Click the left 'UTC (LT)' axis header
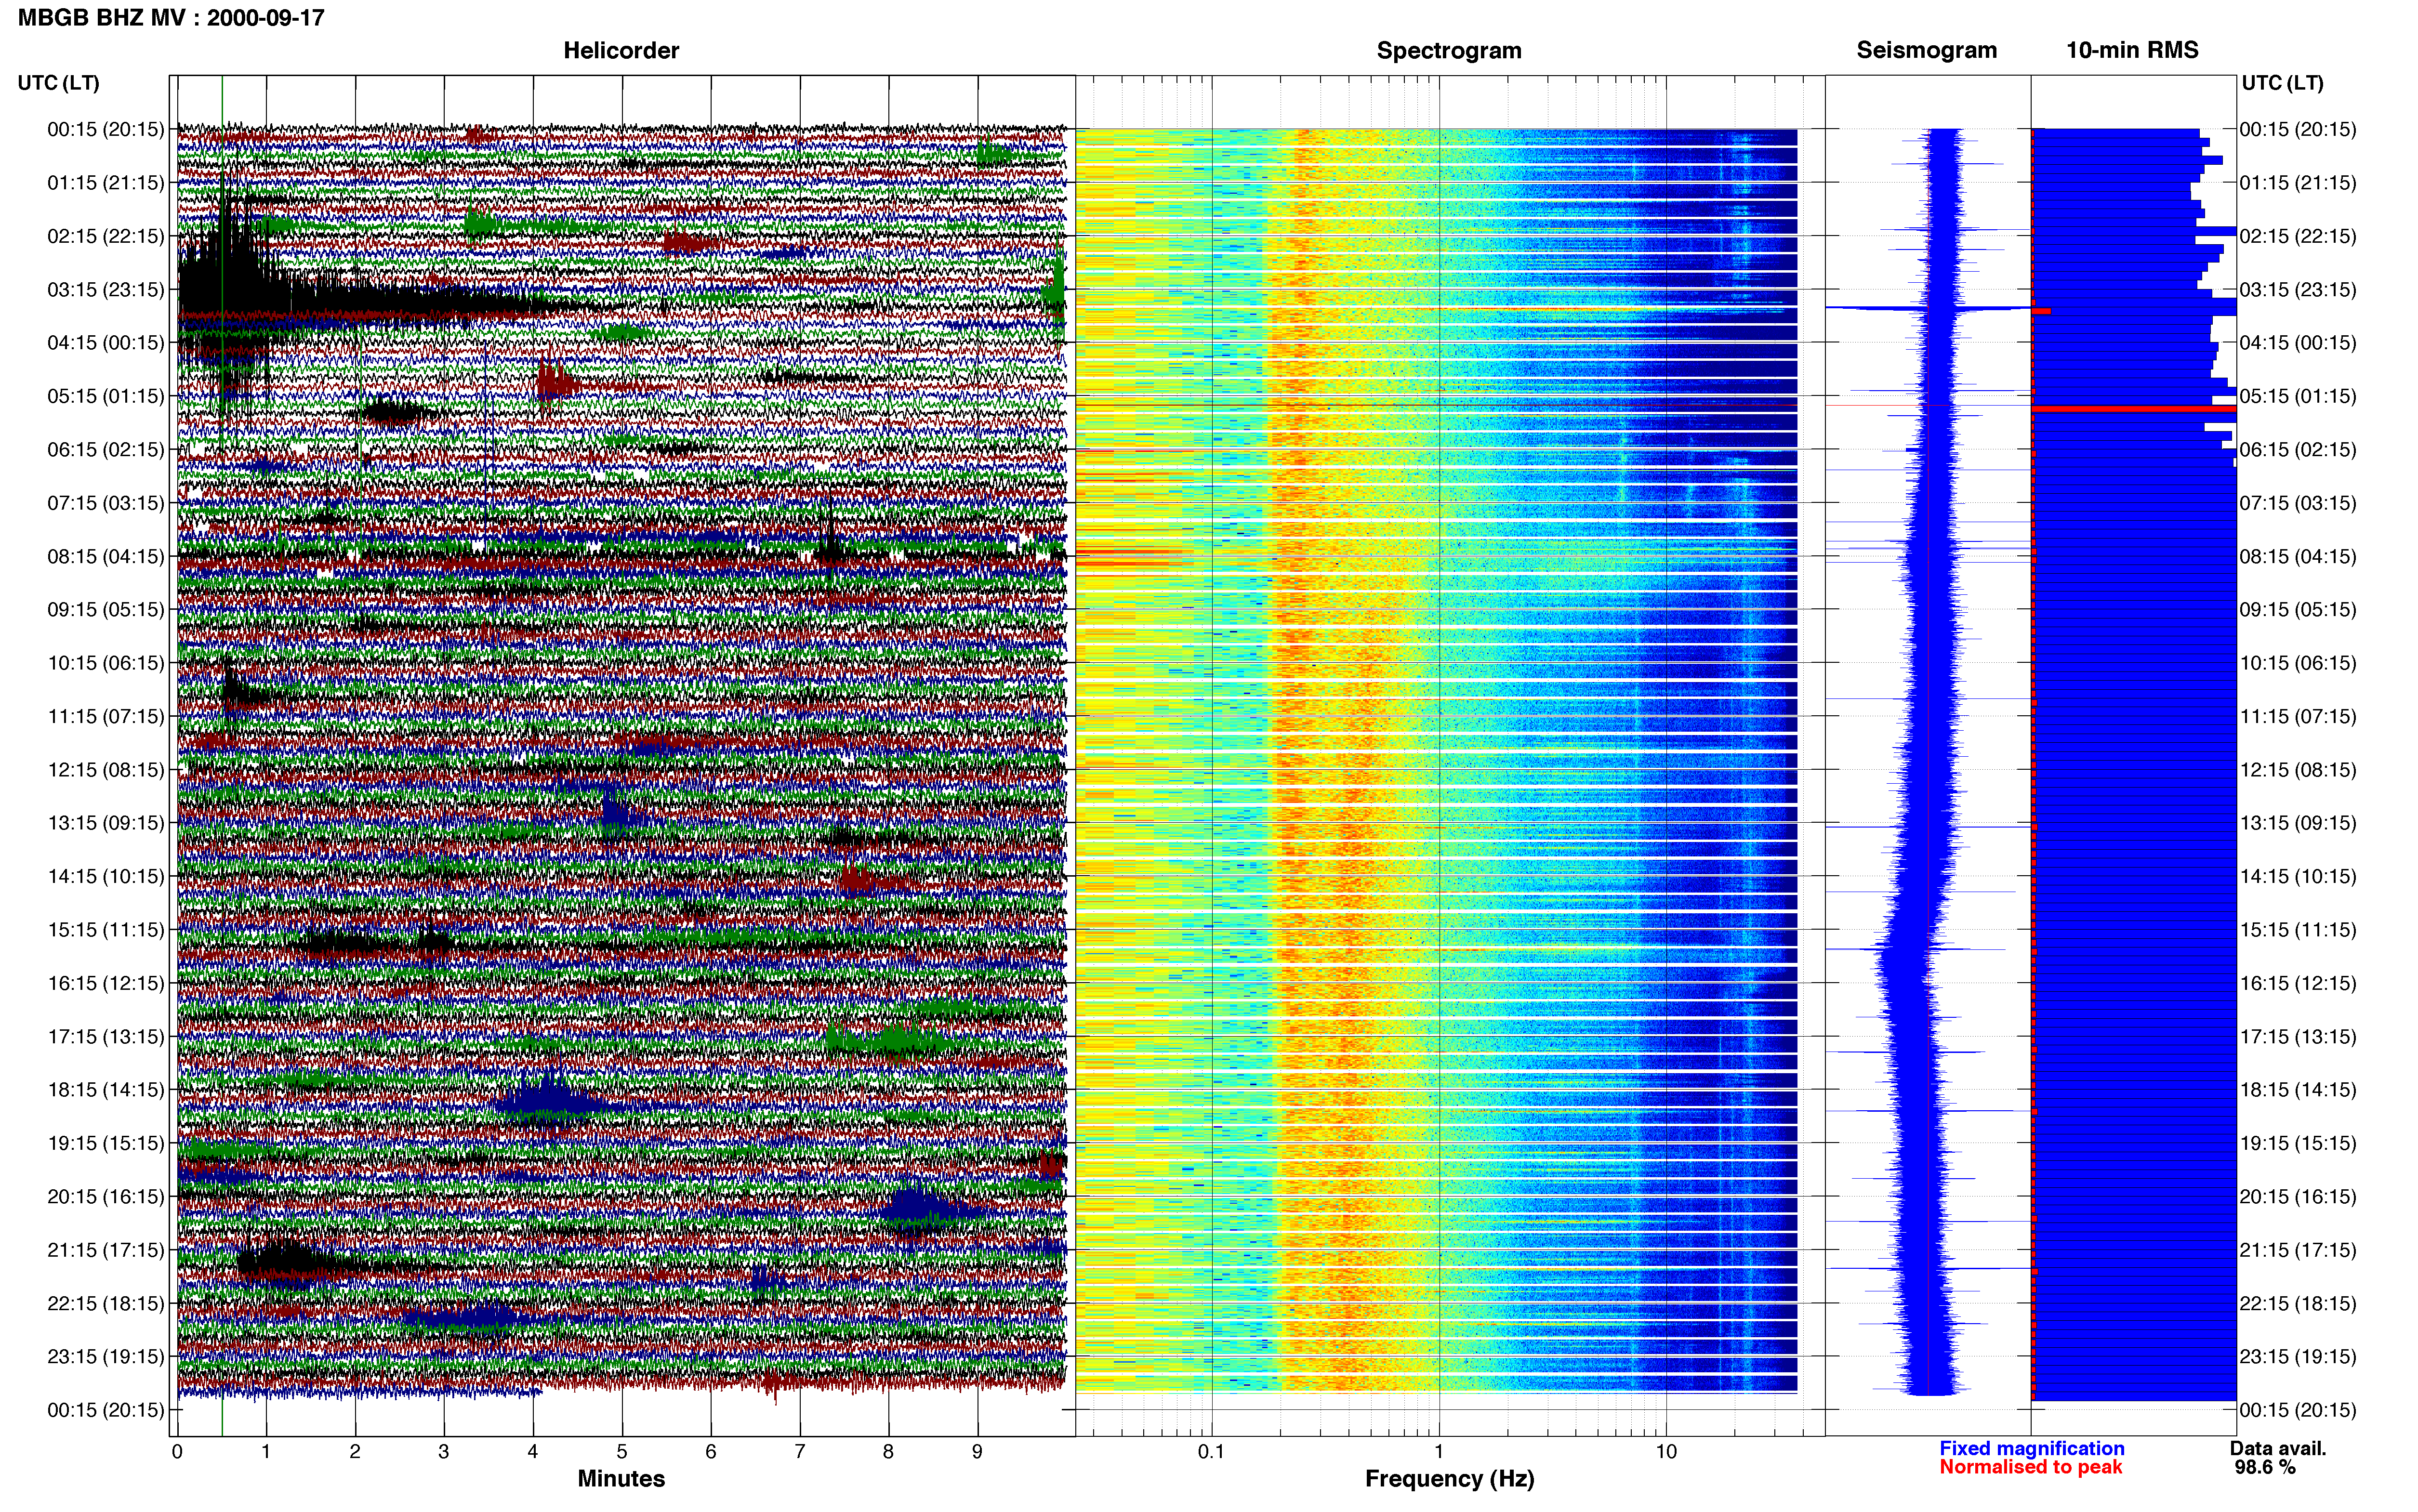 (x=59, y=83)
